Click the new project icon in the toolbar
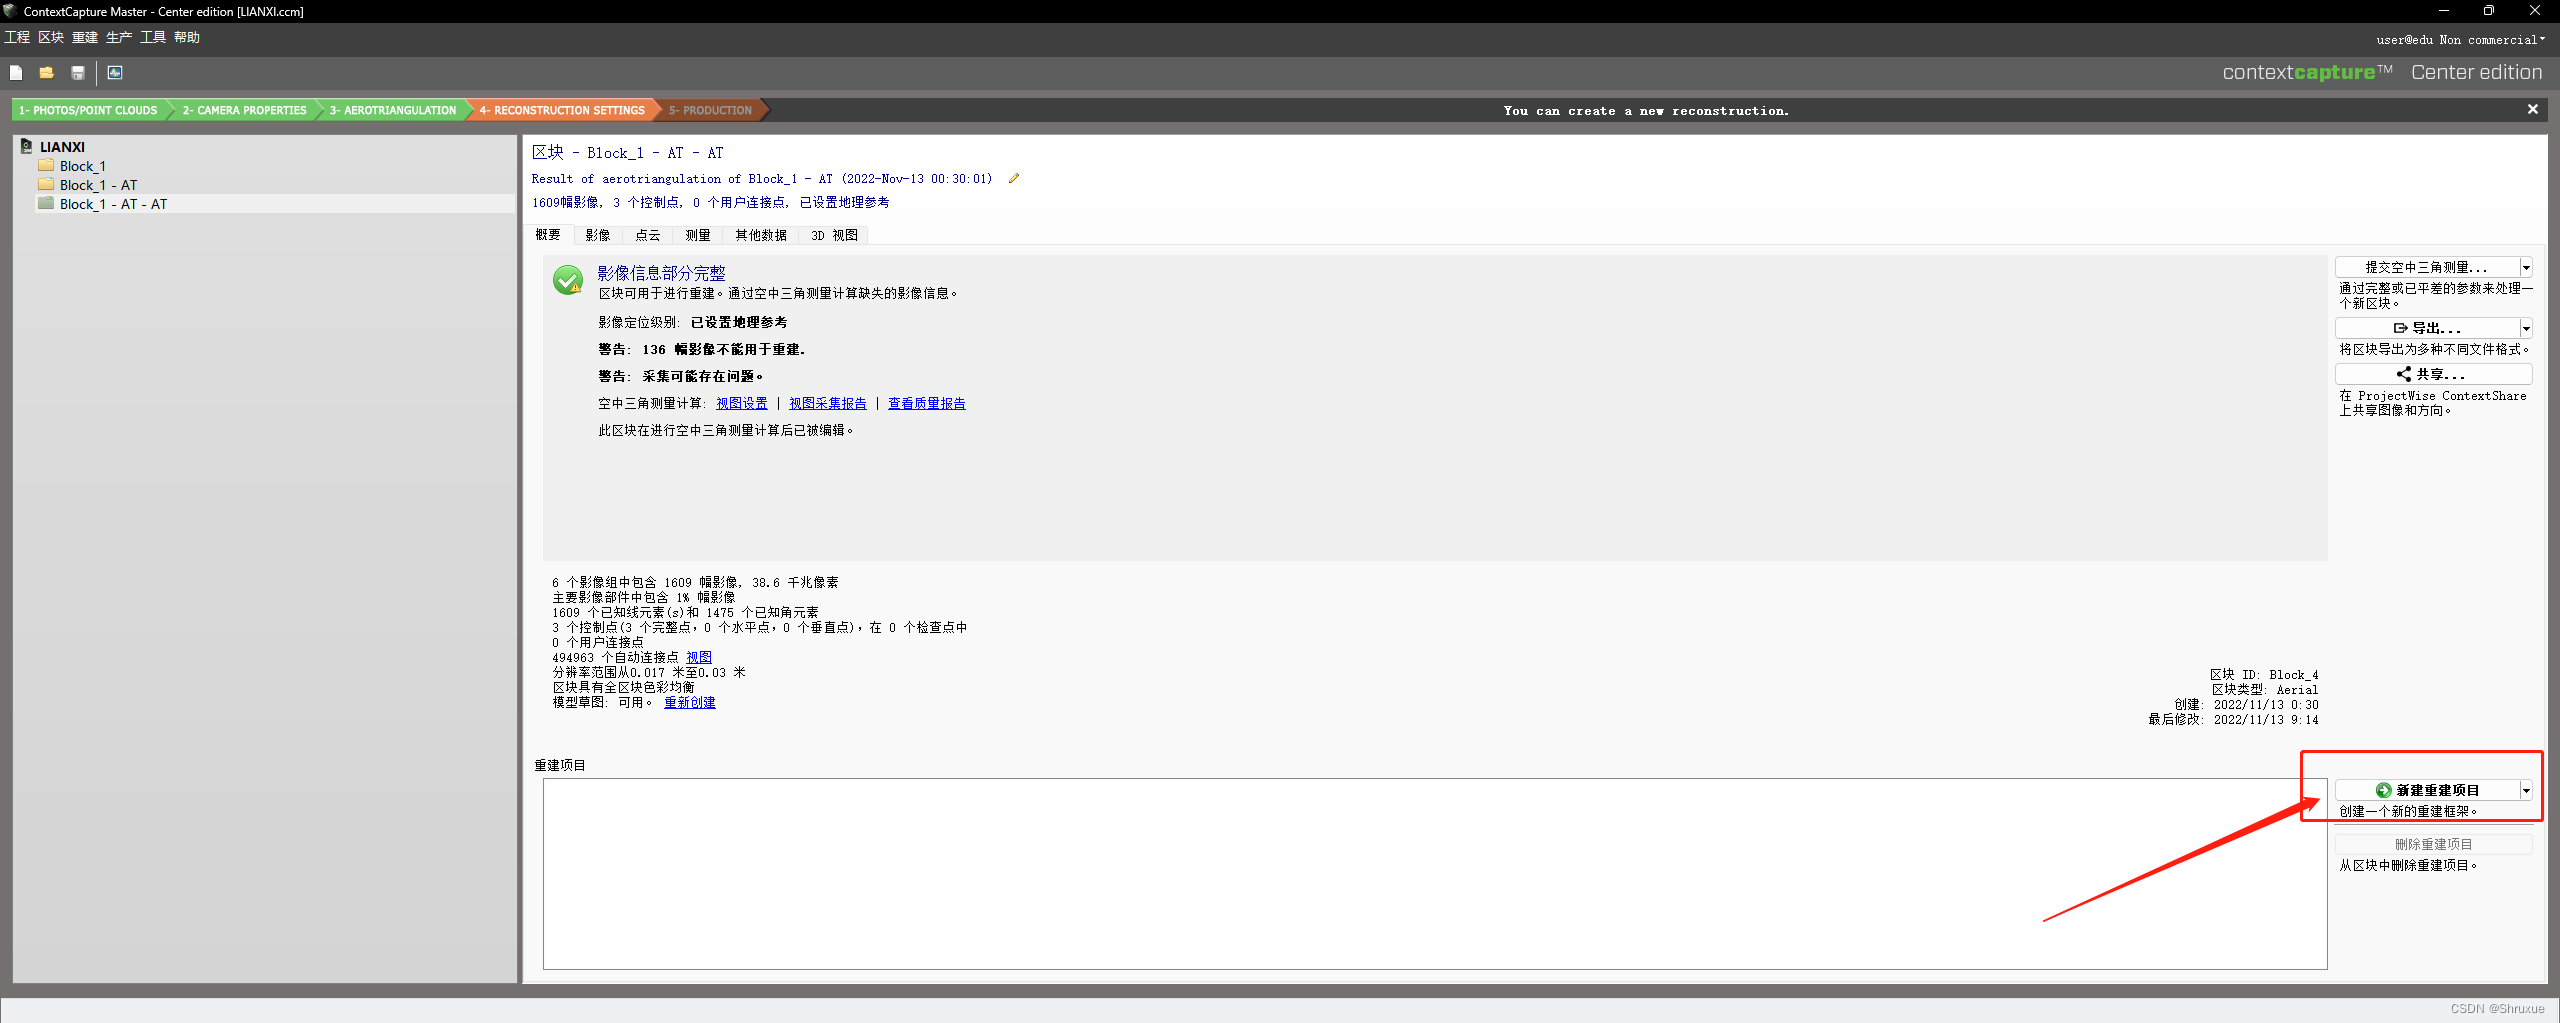 [x=16, y=72]
